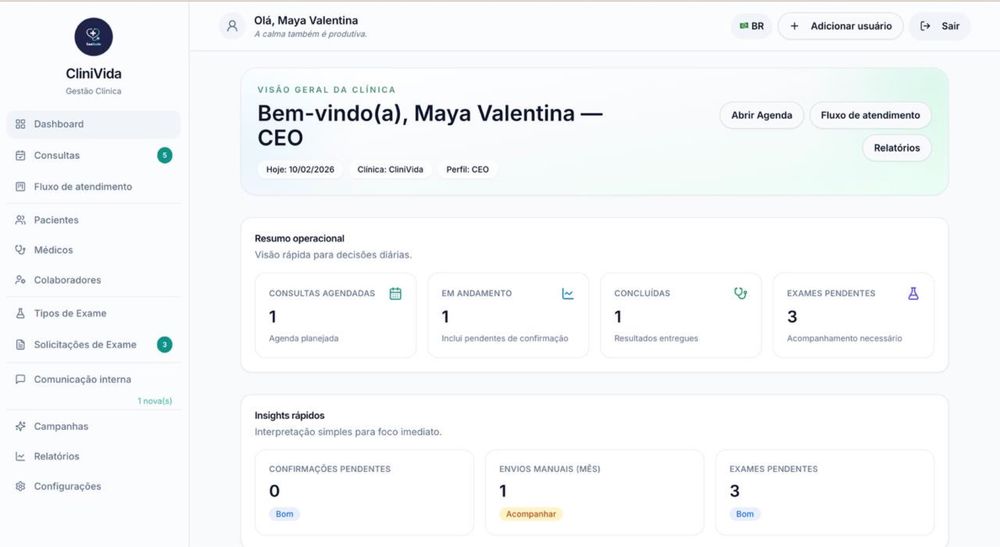The image size is (1000, 547).
Task: Click the Fluxo de atendimento sidebar icon
Action: (x=20, y=186)
